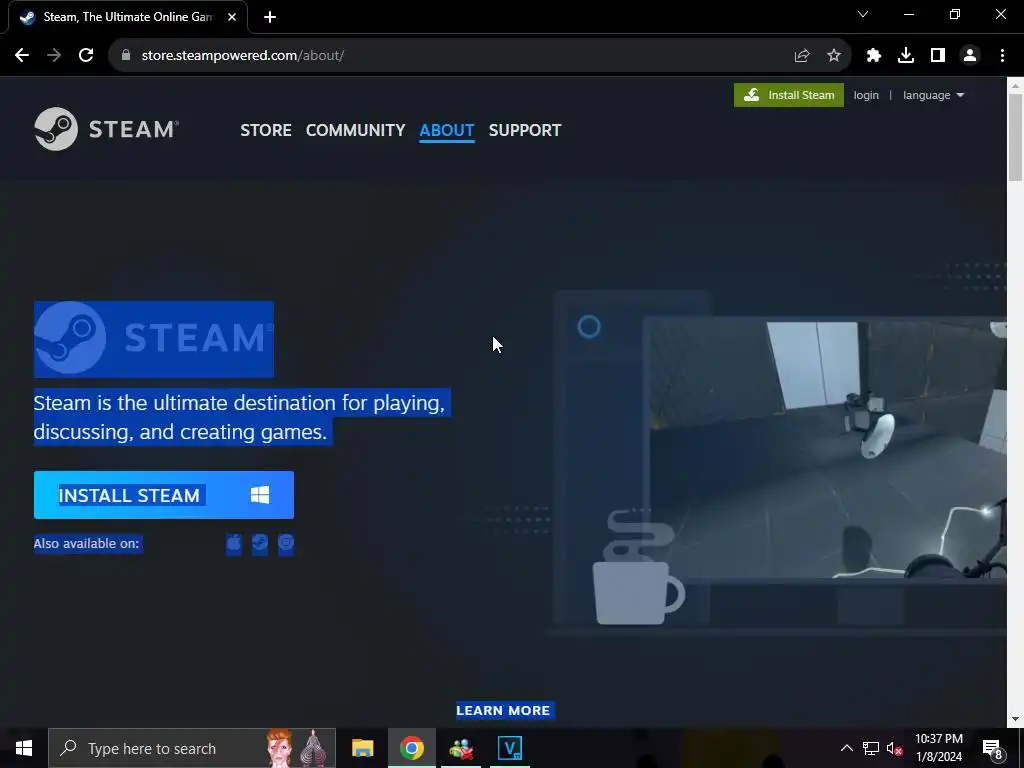Close the Steam browser tab
Viewport: 1024px width, 768px height.
pos(232,17)
